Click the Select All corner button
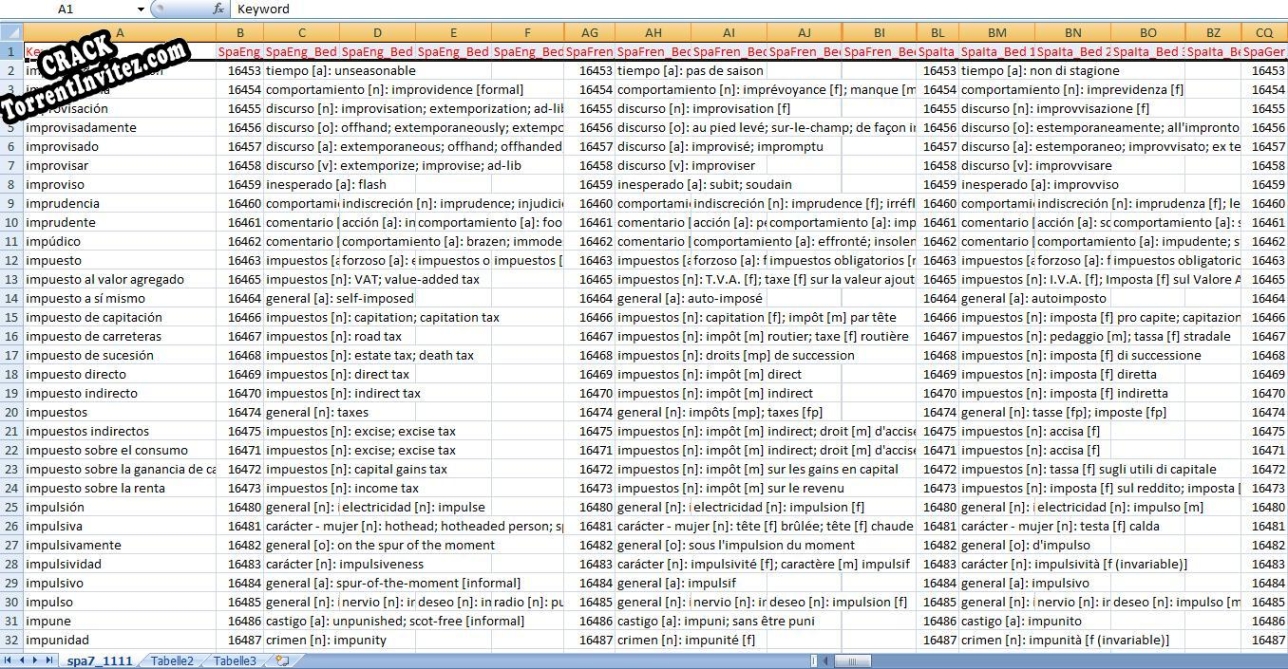The image size is (1288, 669). (x=10, y=32)
